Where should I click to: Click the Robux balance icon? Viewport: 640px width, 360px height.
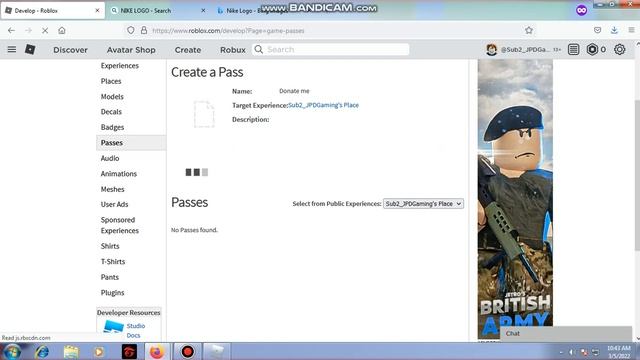pyautogui.click(x=592, y=49)
